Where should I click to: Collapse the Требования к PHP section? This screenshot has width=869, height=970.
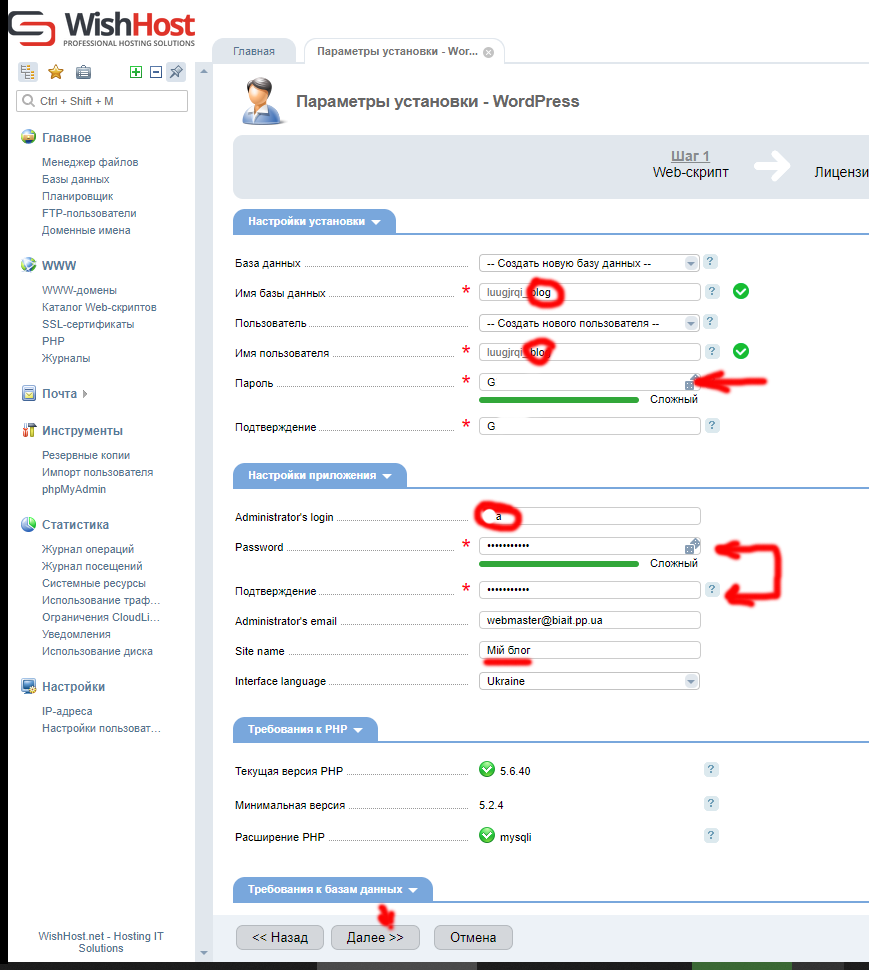click(x=305, y=729)
